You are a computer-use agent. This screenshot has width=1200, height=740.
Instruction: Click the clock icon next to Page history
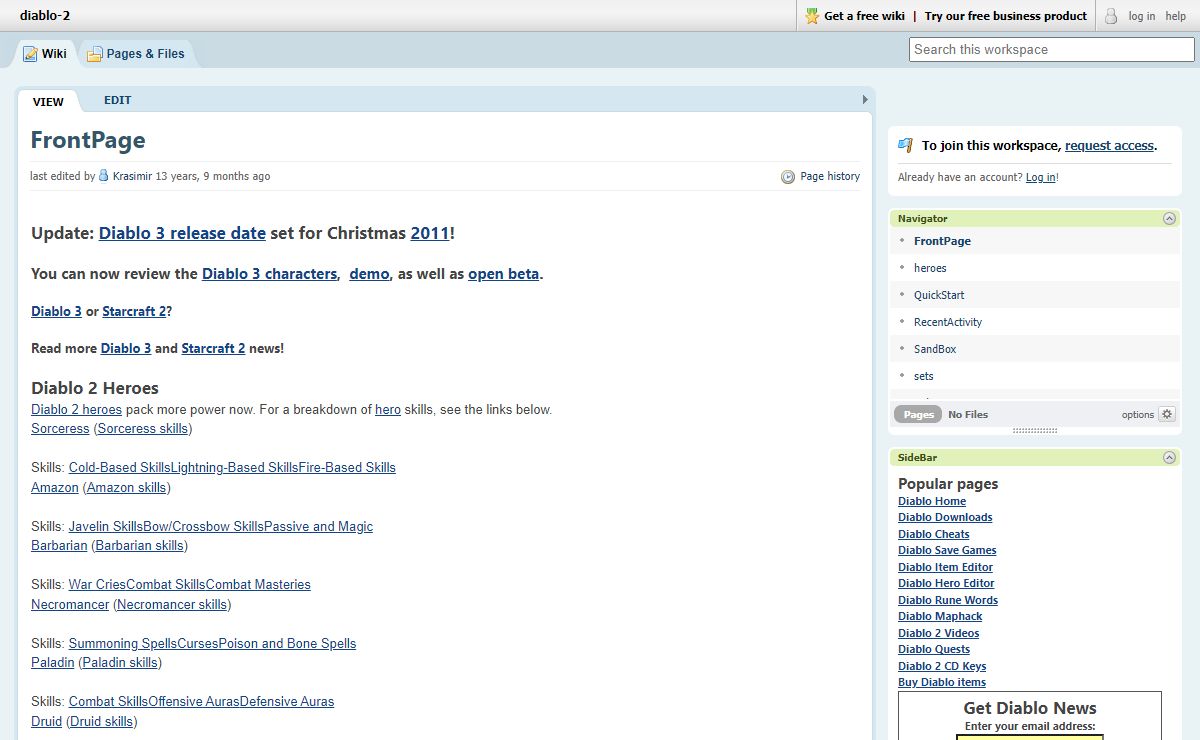(x=788, y=176)
